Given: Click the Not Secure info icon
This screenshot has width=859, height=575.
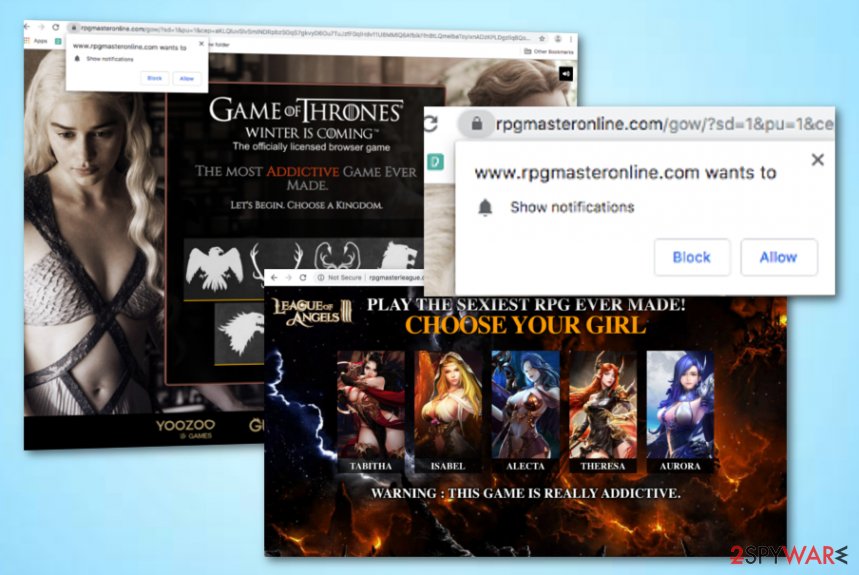Looking at the screenshot, I should click(x=321, y=278).
